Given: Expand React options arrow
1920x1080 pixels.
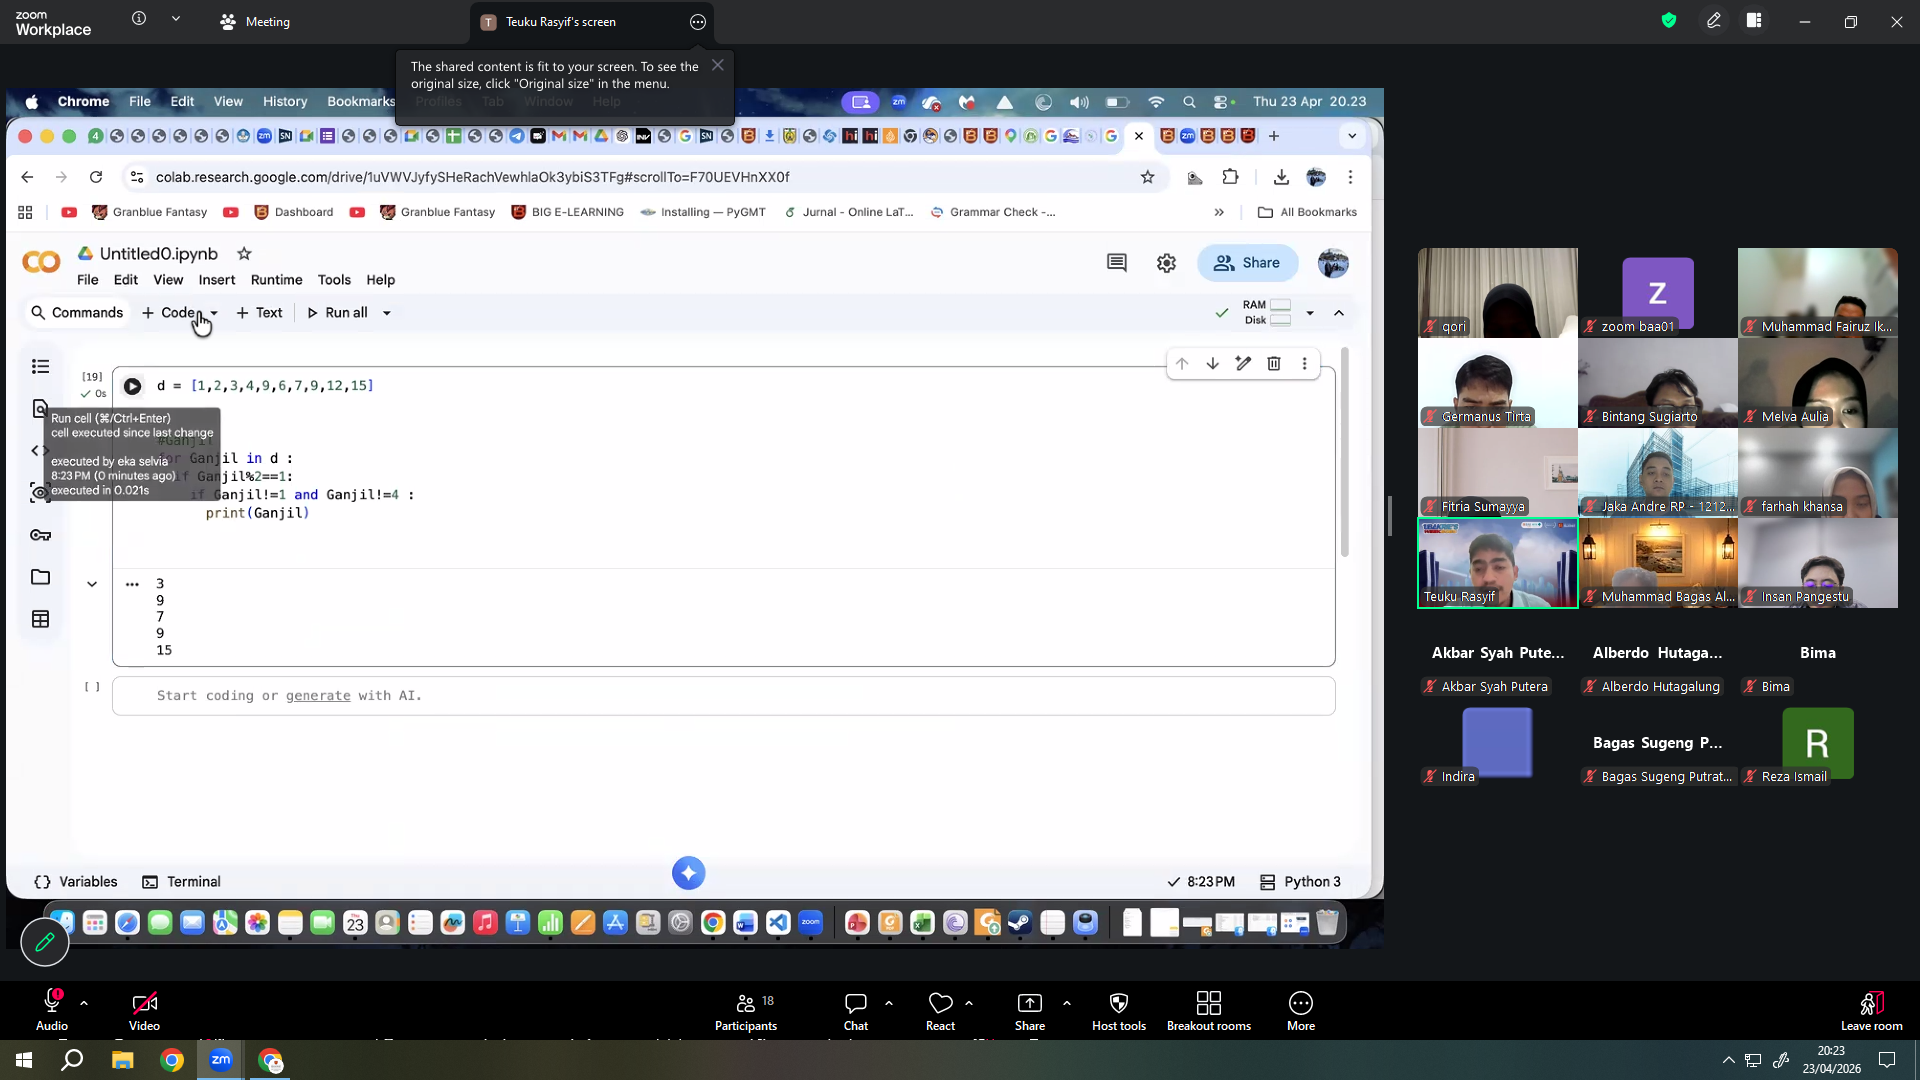Looking at the screenshot, I should [969, 1002].
